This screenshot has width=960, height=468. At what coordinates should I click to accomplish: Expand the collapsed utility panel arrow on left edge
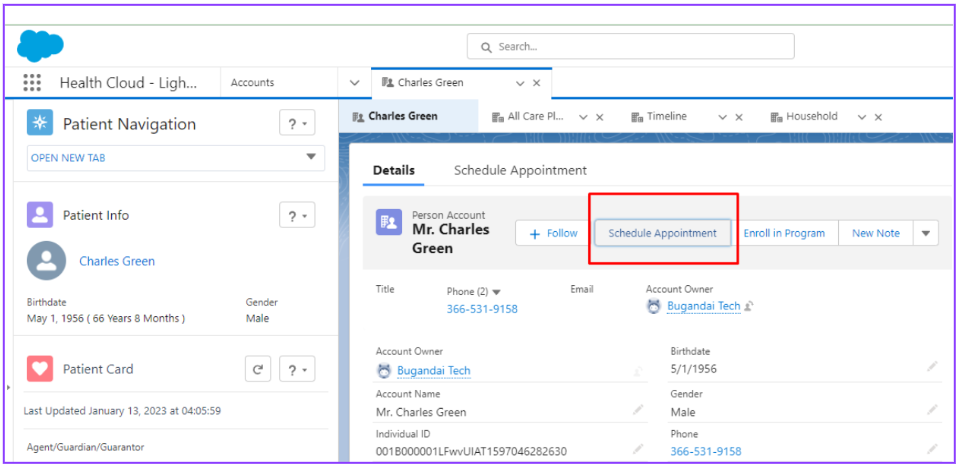(8, 387)
